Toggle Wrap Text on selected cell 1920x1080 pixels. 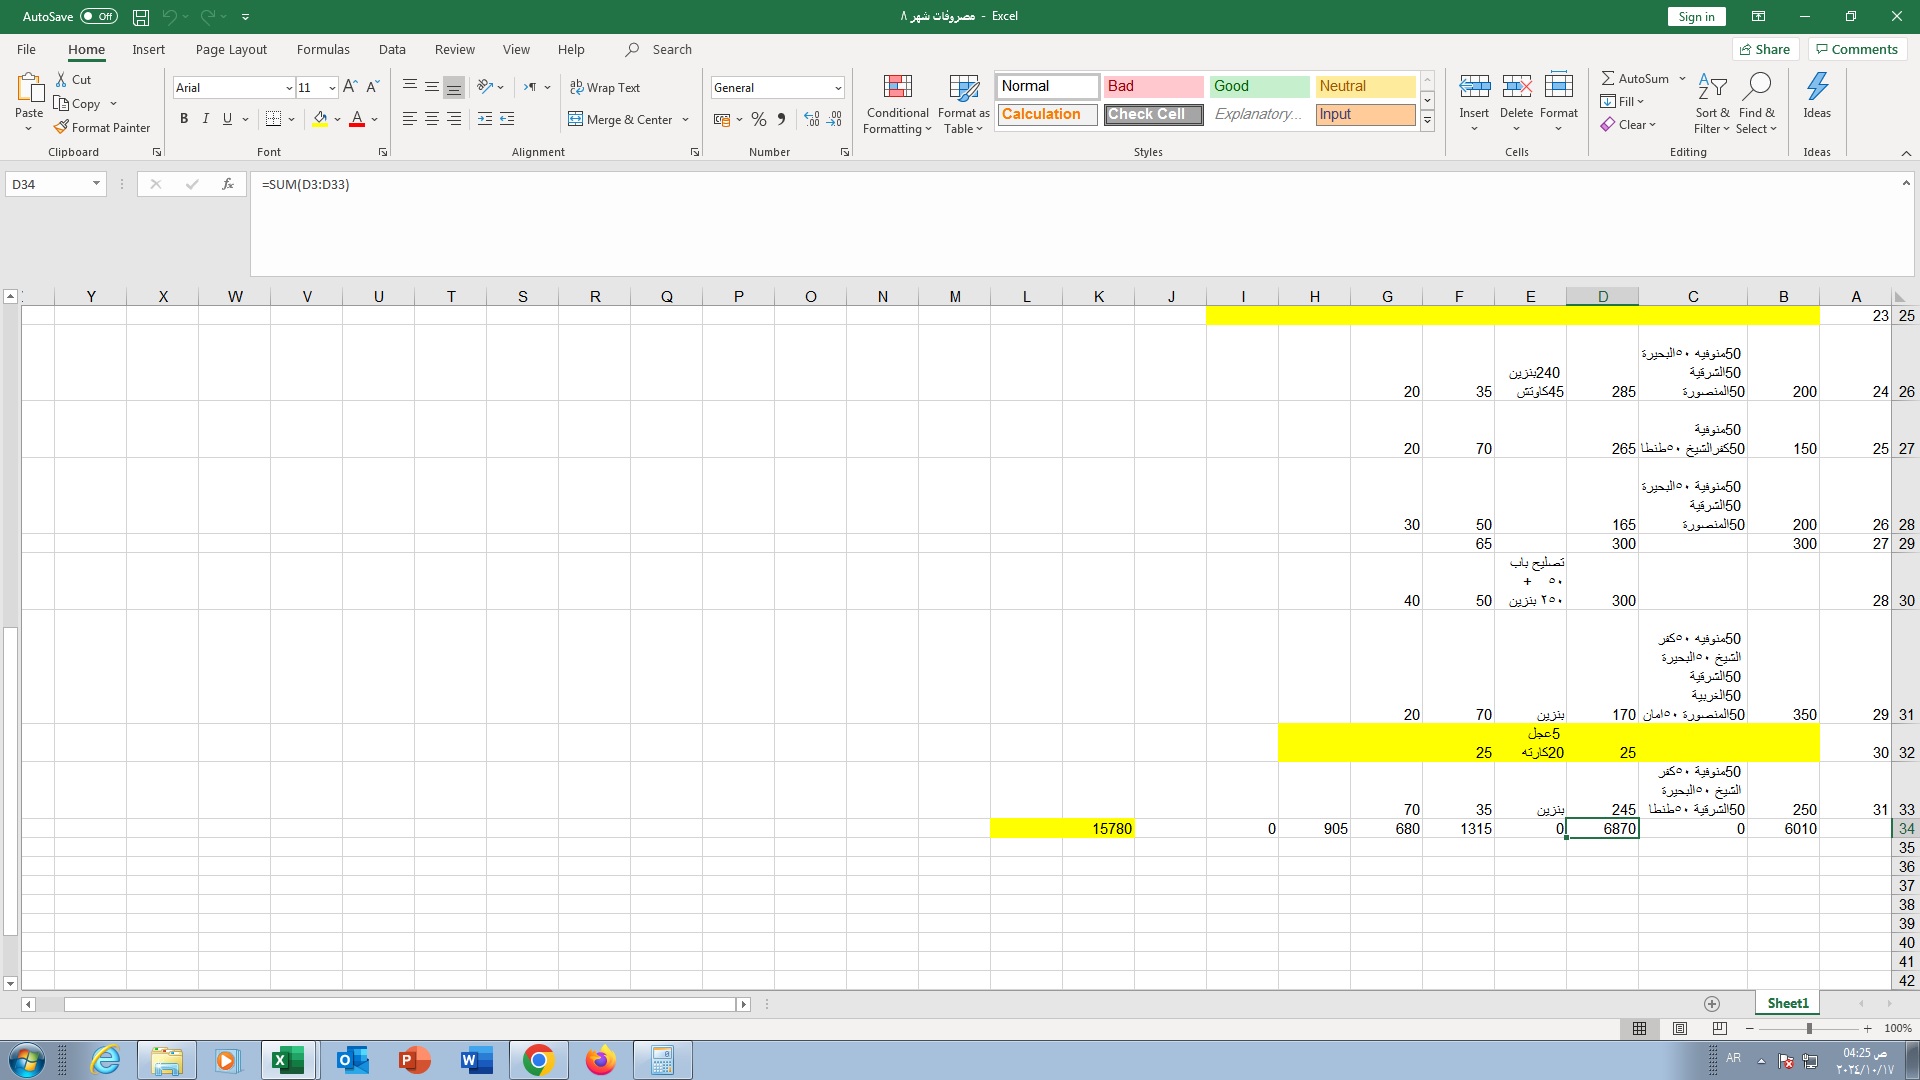pos(605,88)
